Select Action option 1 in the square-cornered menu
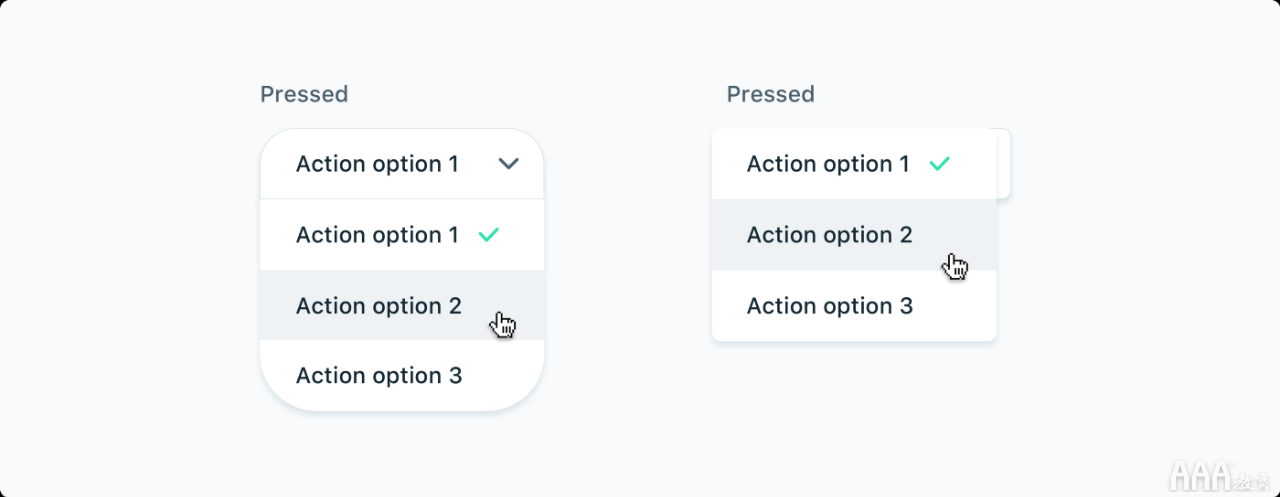Viewport: 1280px width, 497px height. click(x=854, y=164)
